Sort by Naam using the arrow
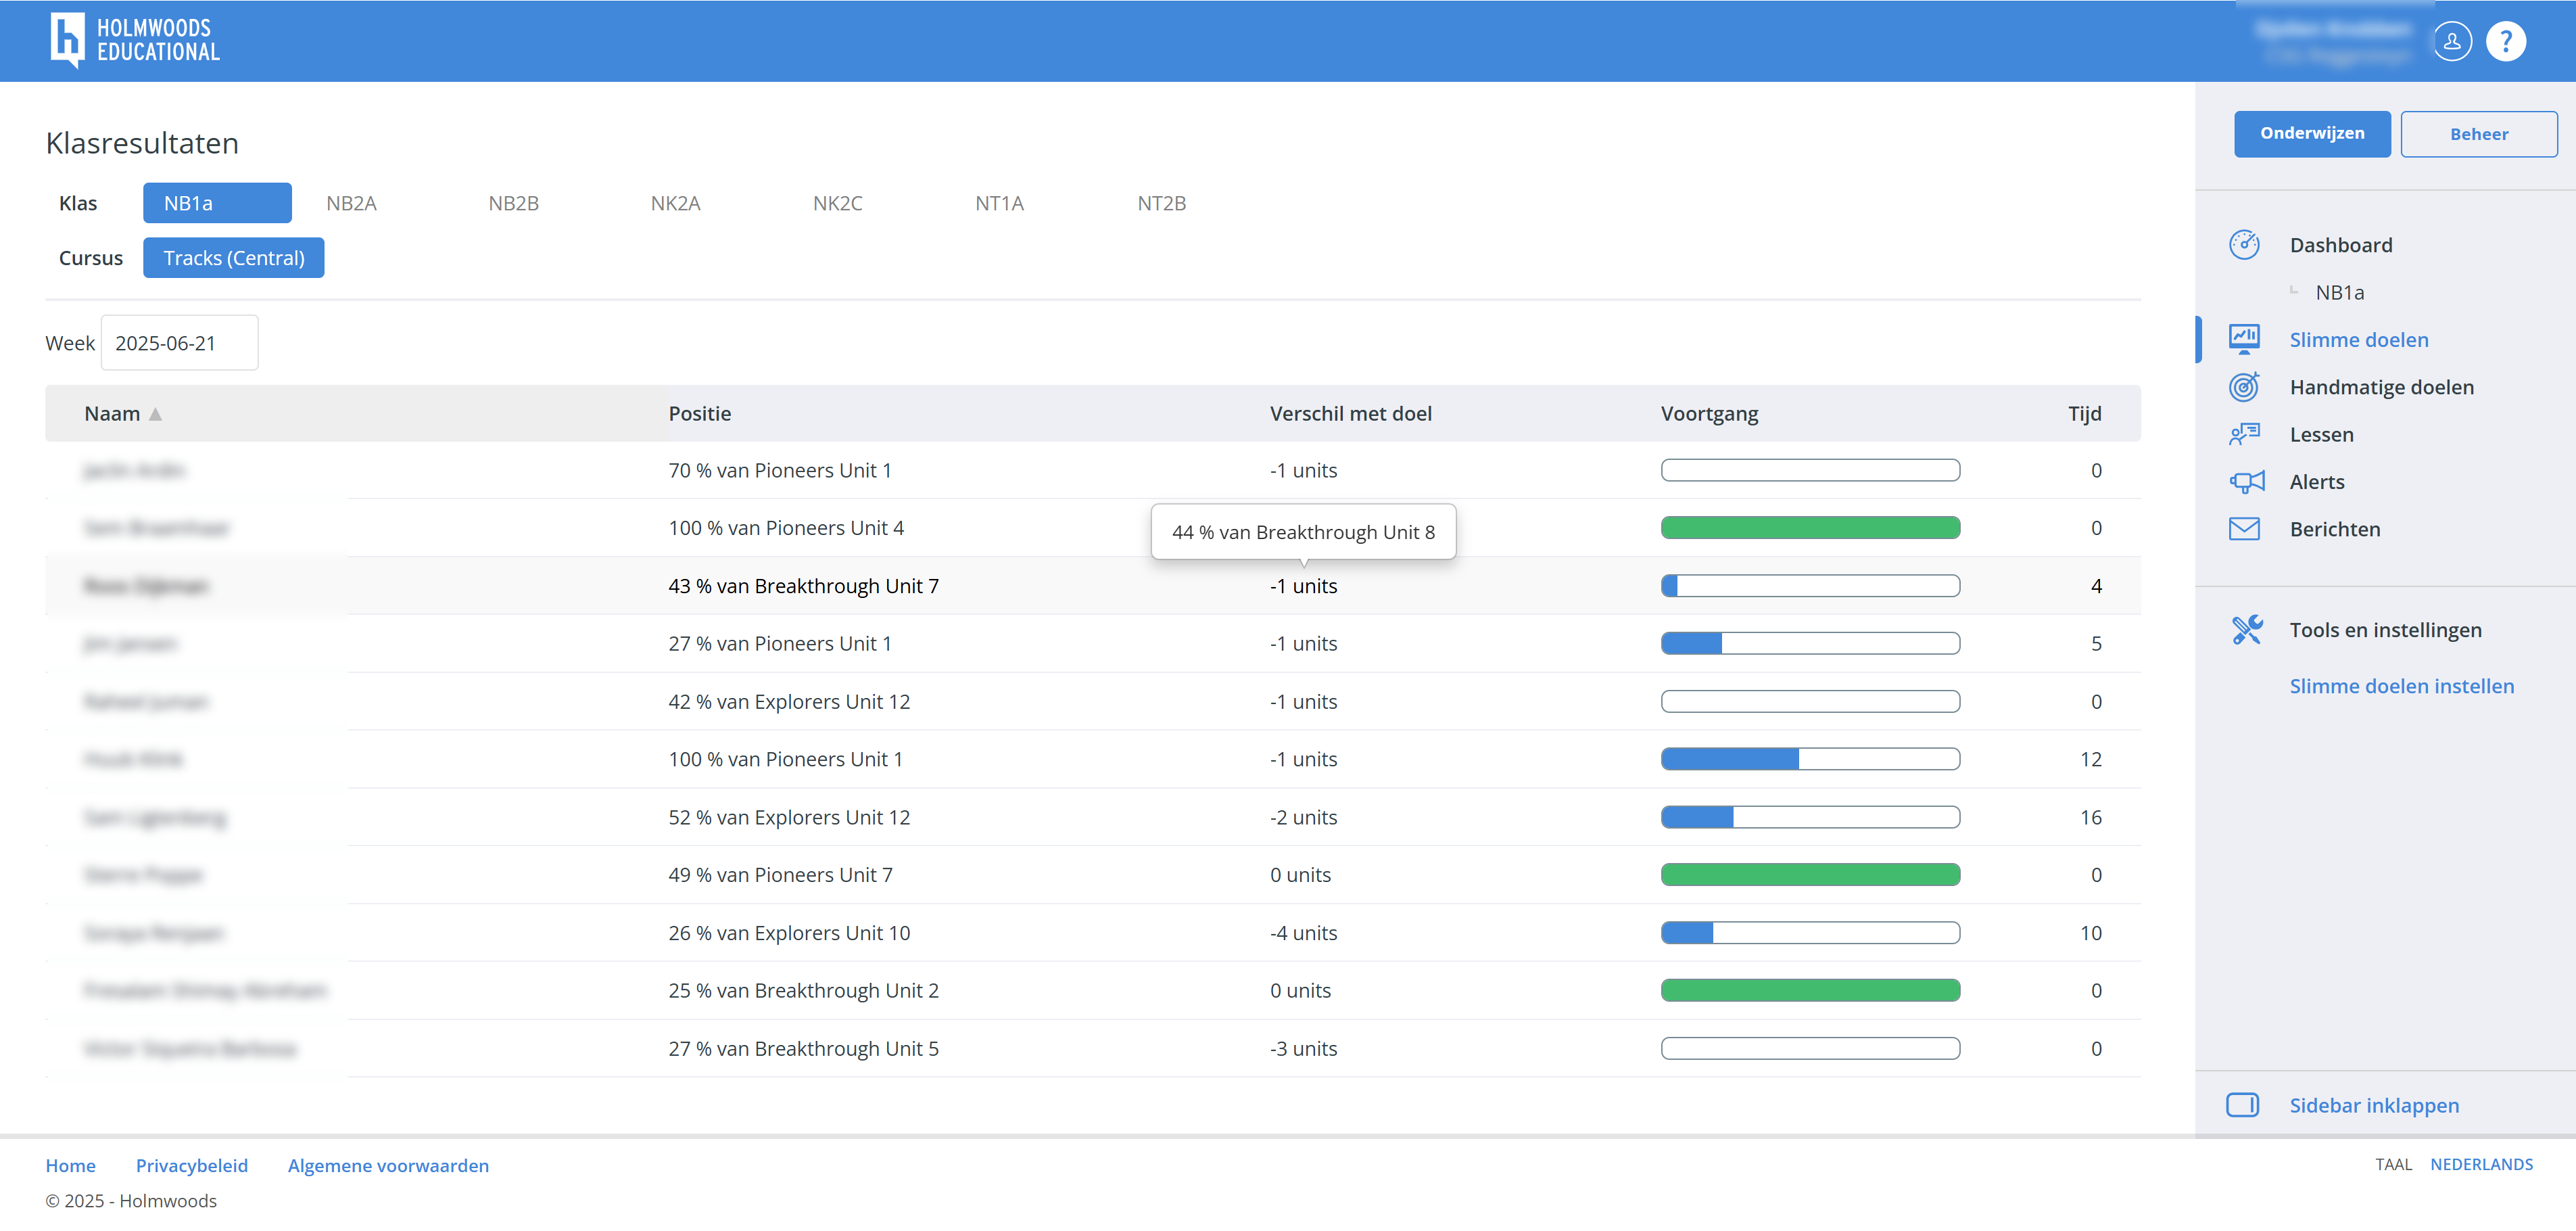2576x1231 pixels. 155,414
